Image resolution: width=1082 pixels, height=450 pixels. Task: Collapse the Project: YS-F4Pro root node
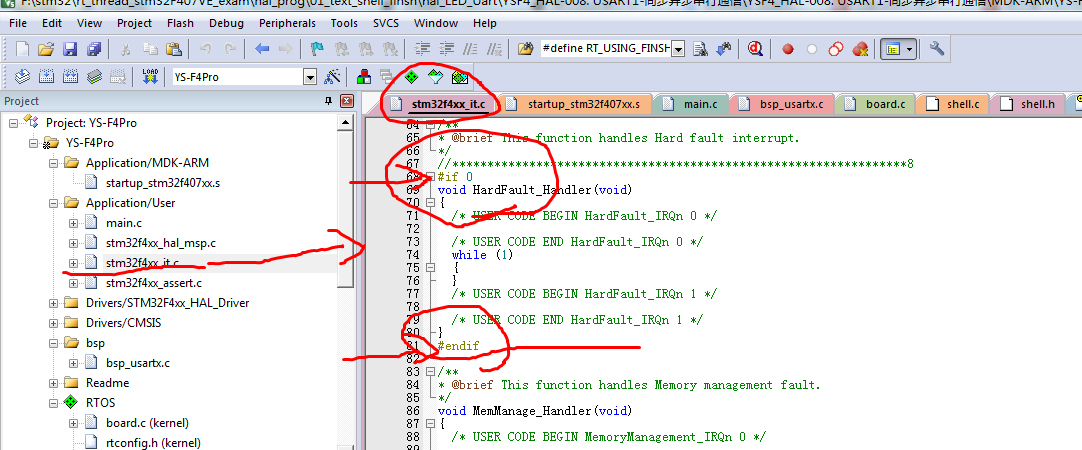(14, 123)
